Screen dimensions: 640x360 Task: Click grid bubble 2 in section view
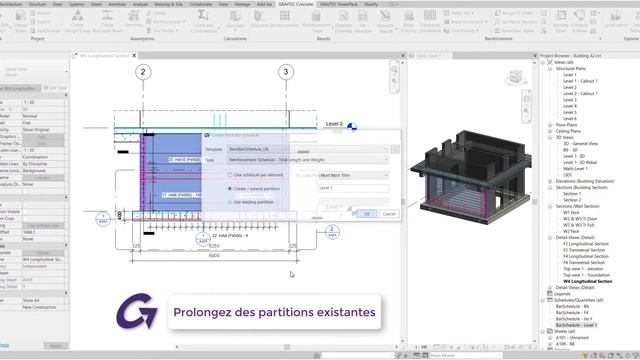pyautogui.click(x=143, y=72)
